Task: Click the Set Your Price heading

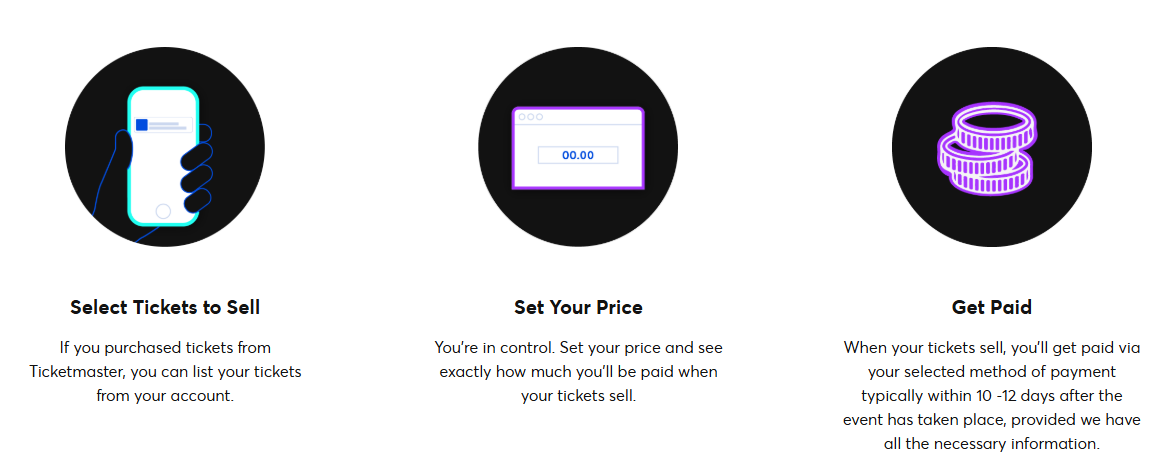Action: tap(578, 307)
